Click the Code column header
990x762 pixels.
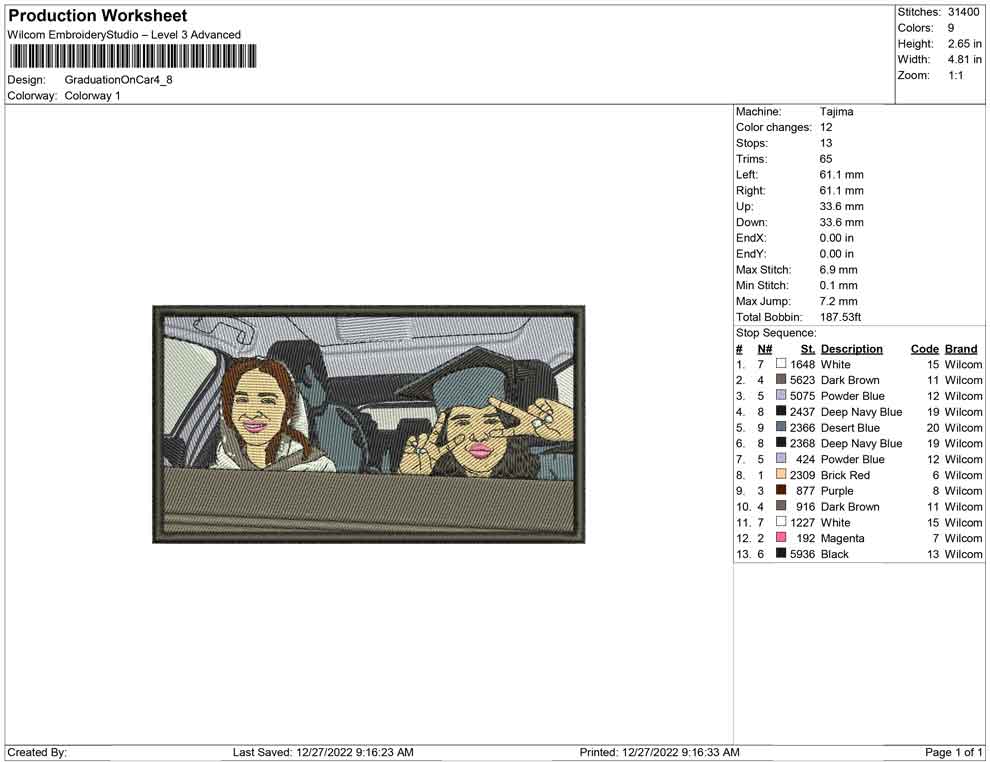coord(924,348)
